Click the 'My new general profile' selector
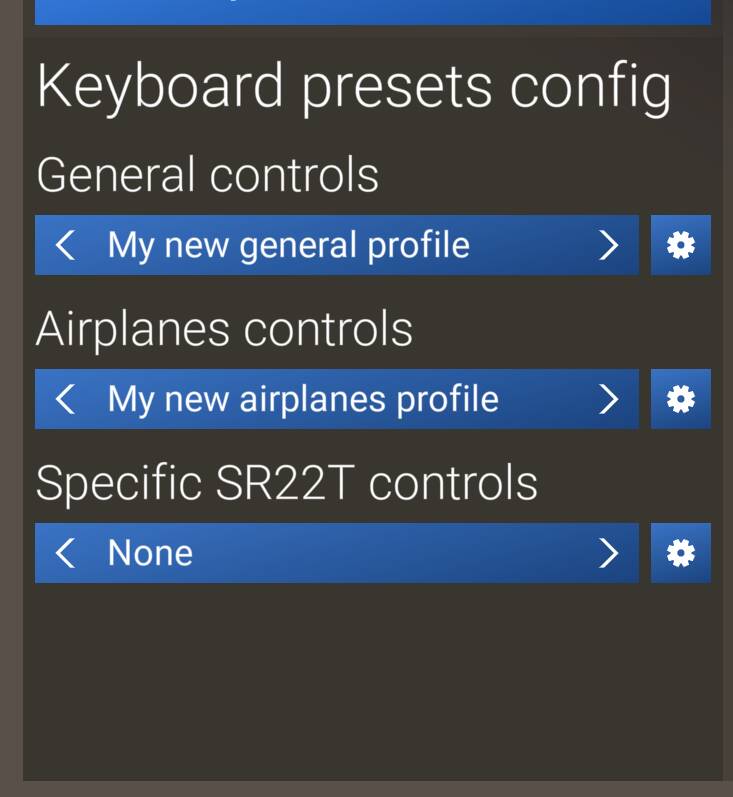The image size is (733, 797). (288, 245)
